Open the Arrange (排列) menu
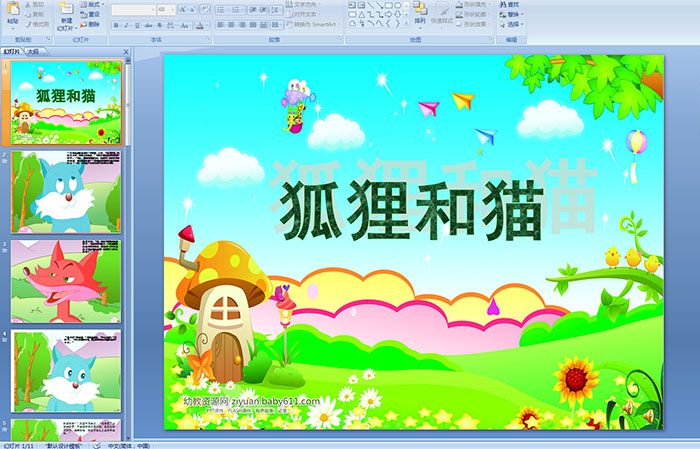 [x=420, y=14]
